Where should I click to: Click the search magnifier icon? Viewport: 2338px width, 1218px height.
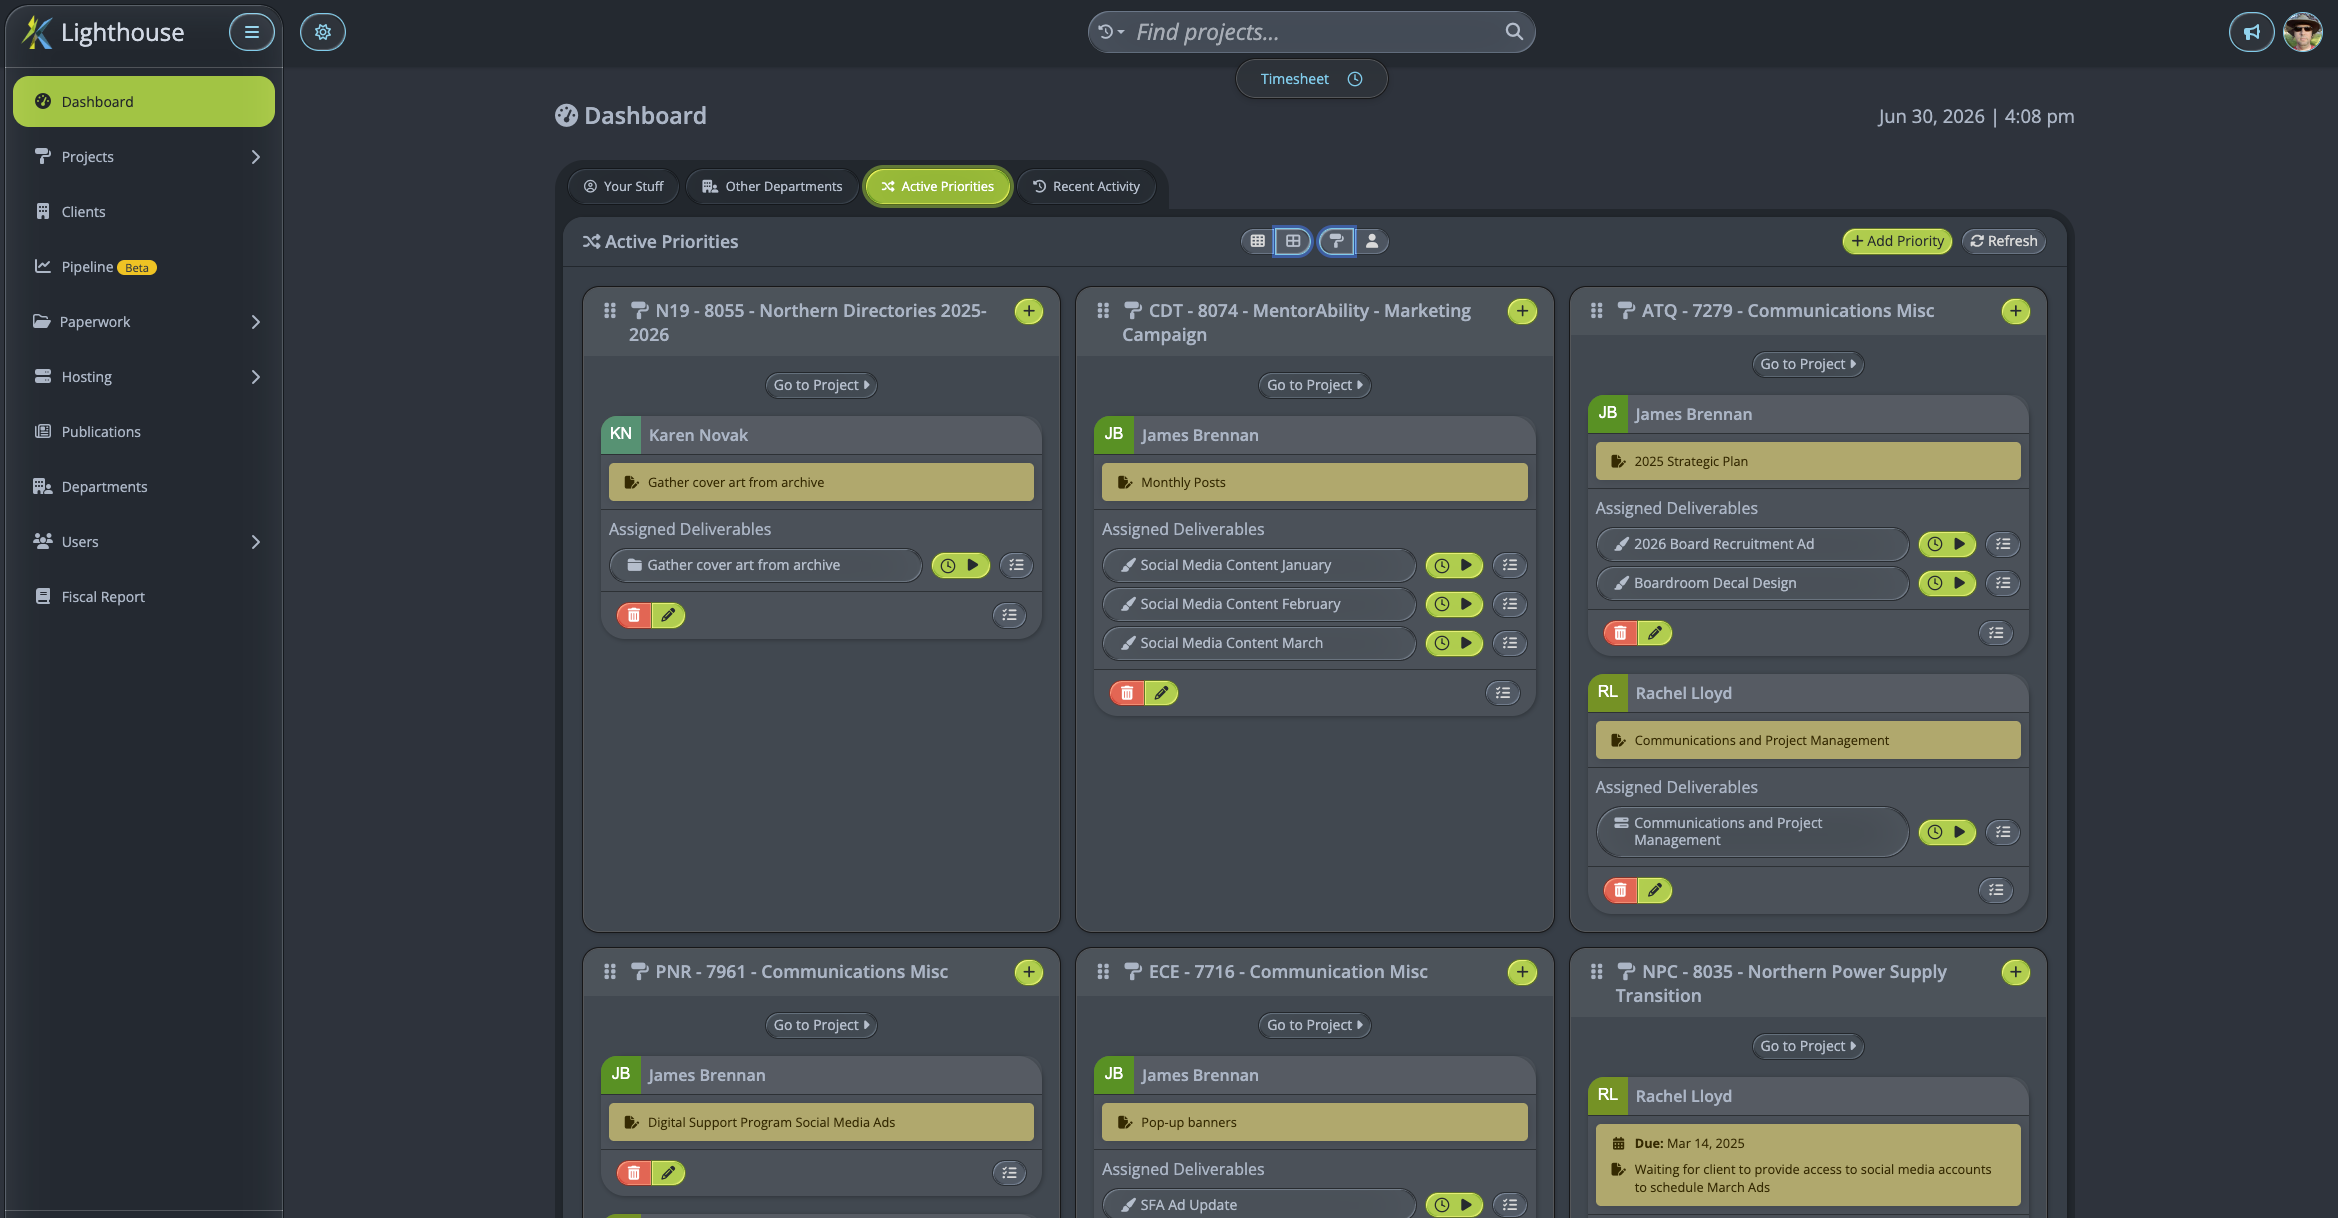coord(1514,32)
